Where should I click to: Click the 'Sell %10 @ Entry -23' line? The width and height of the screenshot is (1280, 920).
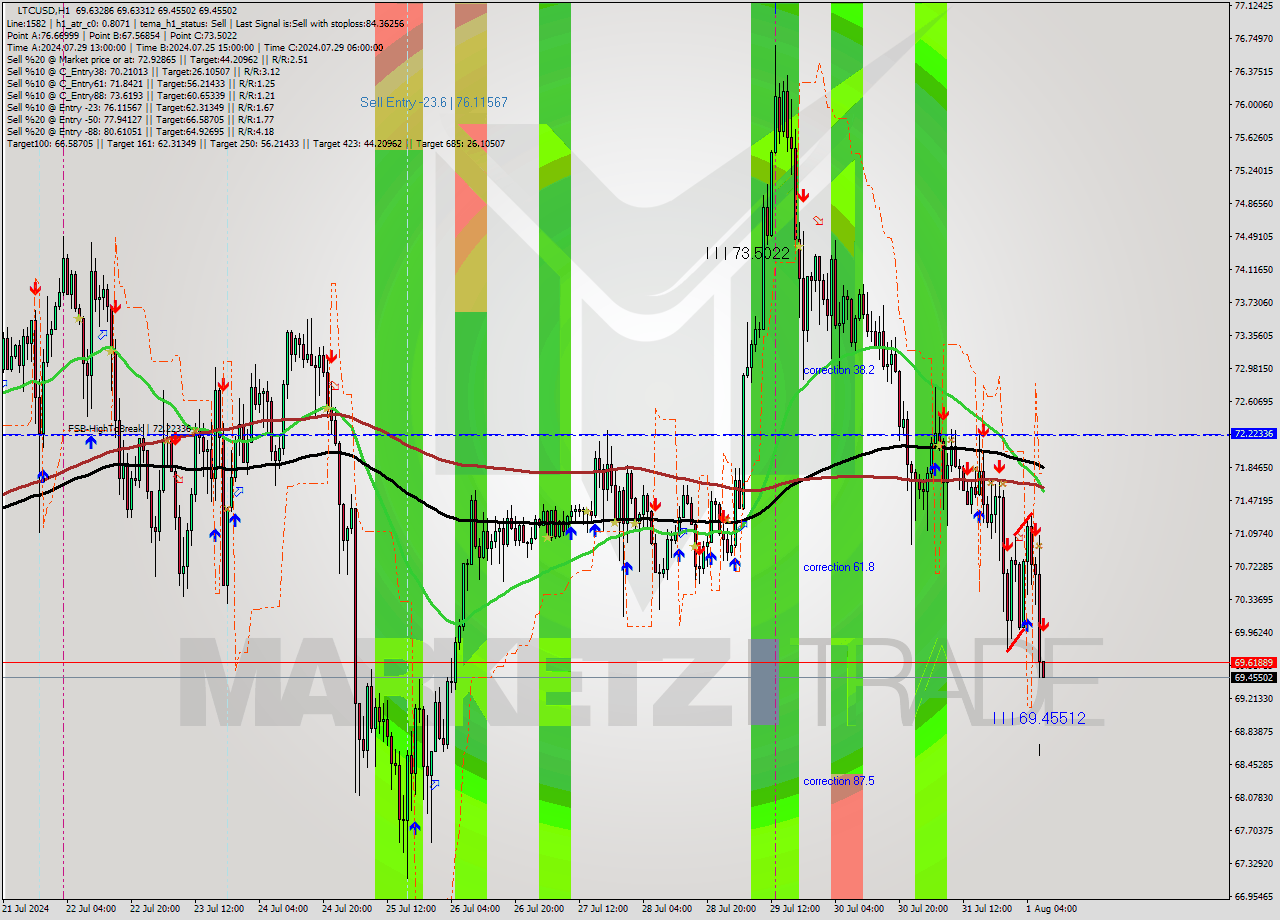(140, 107)
